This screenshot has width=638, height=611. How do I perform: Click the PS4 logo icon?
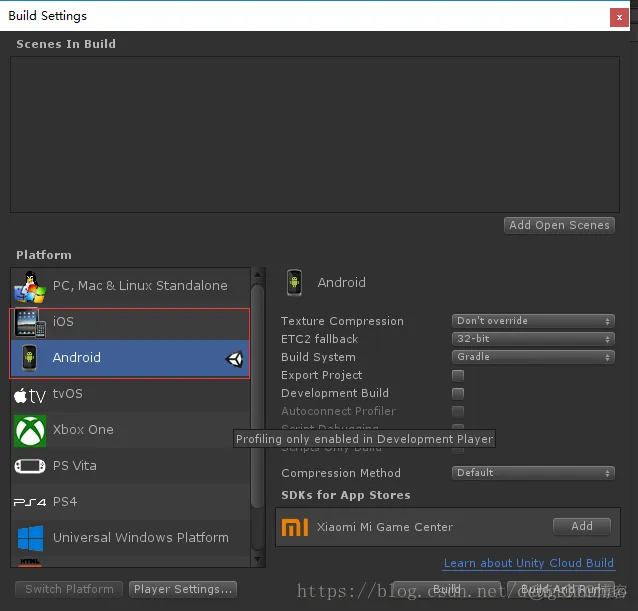coord(30,503)
